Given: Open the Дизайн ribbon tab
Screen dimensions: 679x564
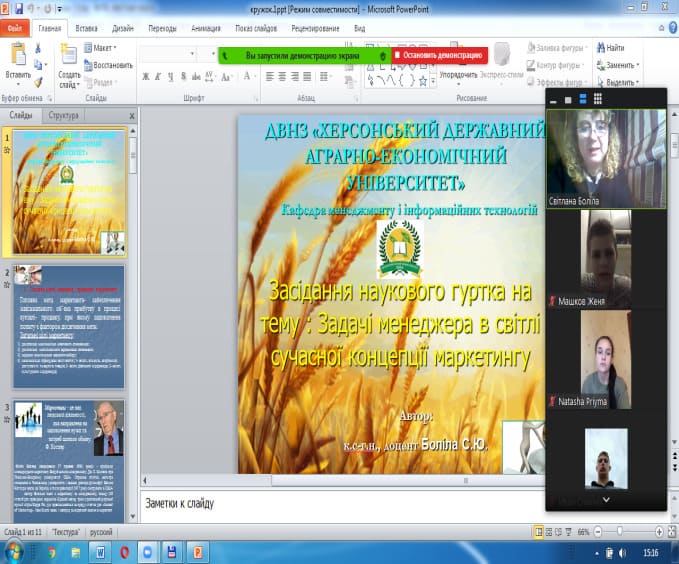Looking at the screenshot, I should [x=123, y=28].
